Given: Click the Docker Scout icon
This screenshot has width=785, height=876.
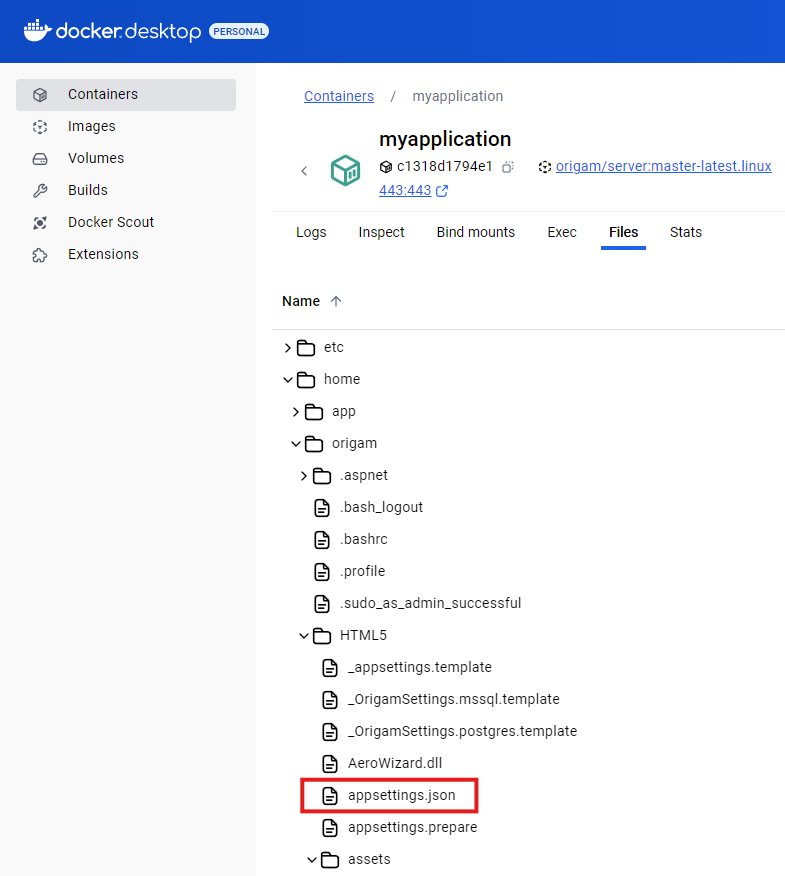Looking at the screenshot, I should [40, 223].
